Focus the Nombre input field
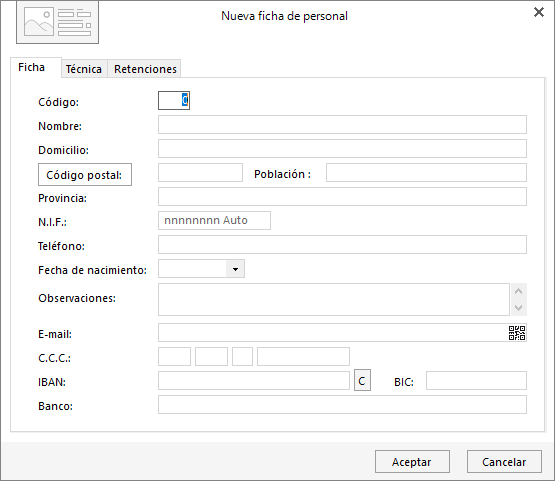 [x=342, y=125]
